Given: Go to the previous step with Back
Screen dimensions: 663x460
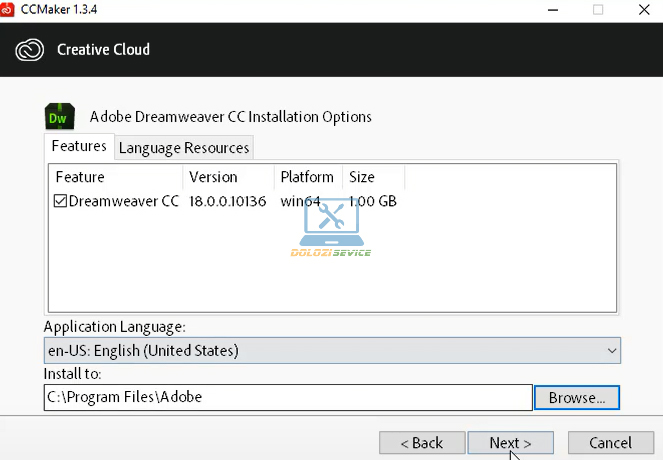Looking at the screenshot, I should (421, 442).
